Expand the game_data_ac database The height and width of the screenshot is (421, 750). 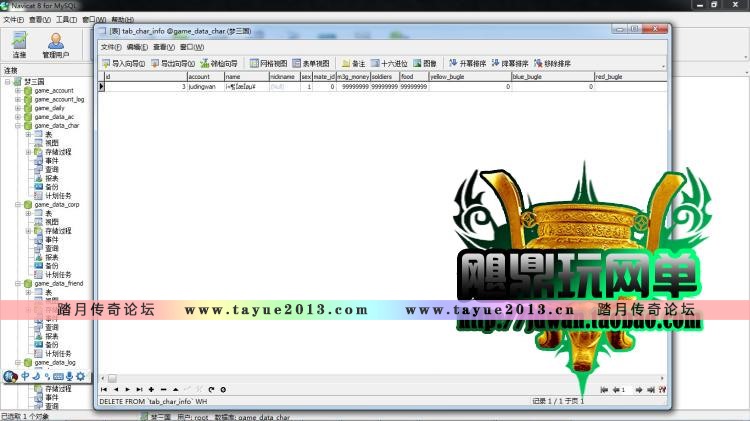pyautogui.click(x=18, y=117)
